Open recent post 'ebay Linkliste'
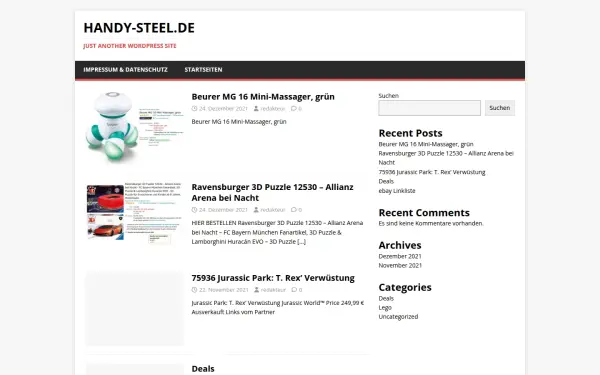Screen dimensions: 600x375 397,191
